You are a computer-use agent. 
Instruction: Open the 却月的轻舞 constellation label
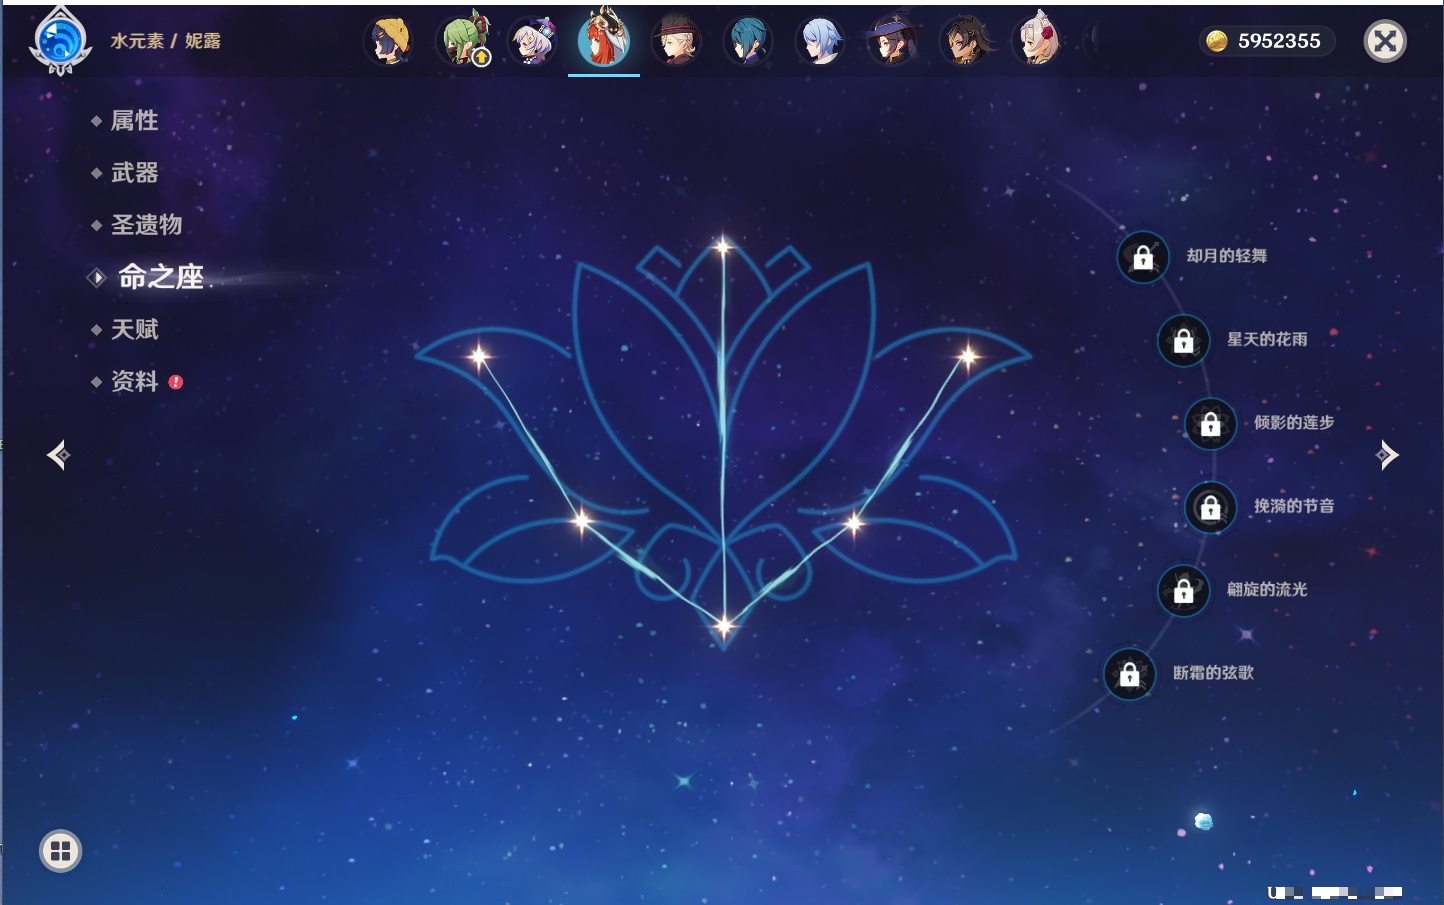pyautogui.click(x=1227, y=256)
